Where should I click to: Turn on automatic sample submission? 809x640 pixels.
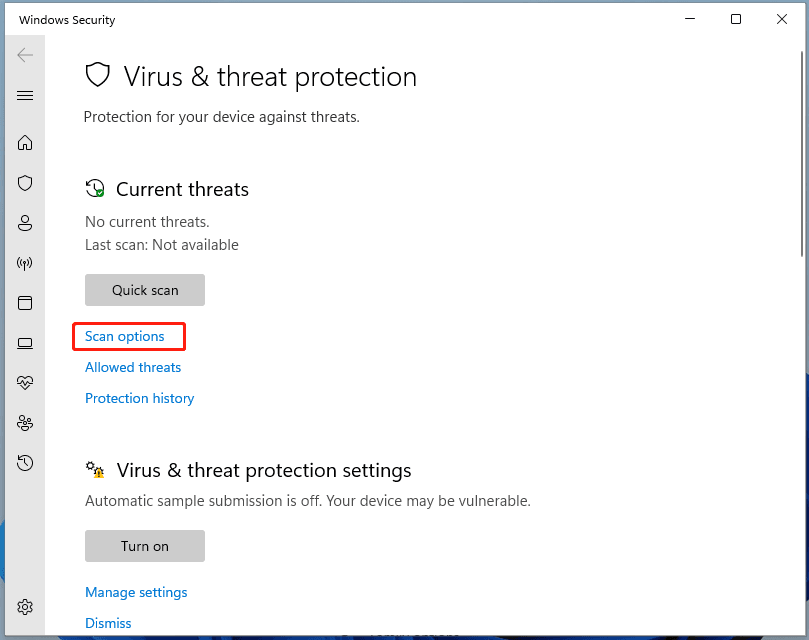[145, 546]
